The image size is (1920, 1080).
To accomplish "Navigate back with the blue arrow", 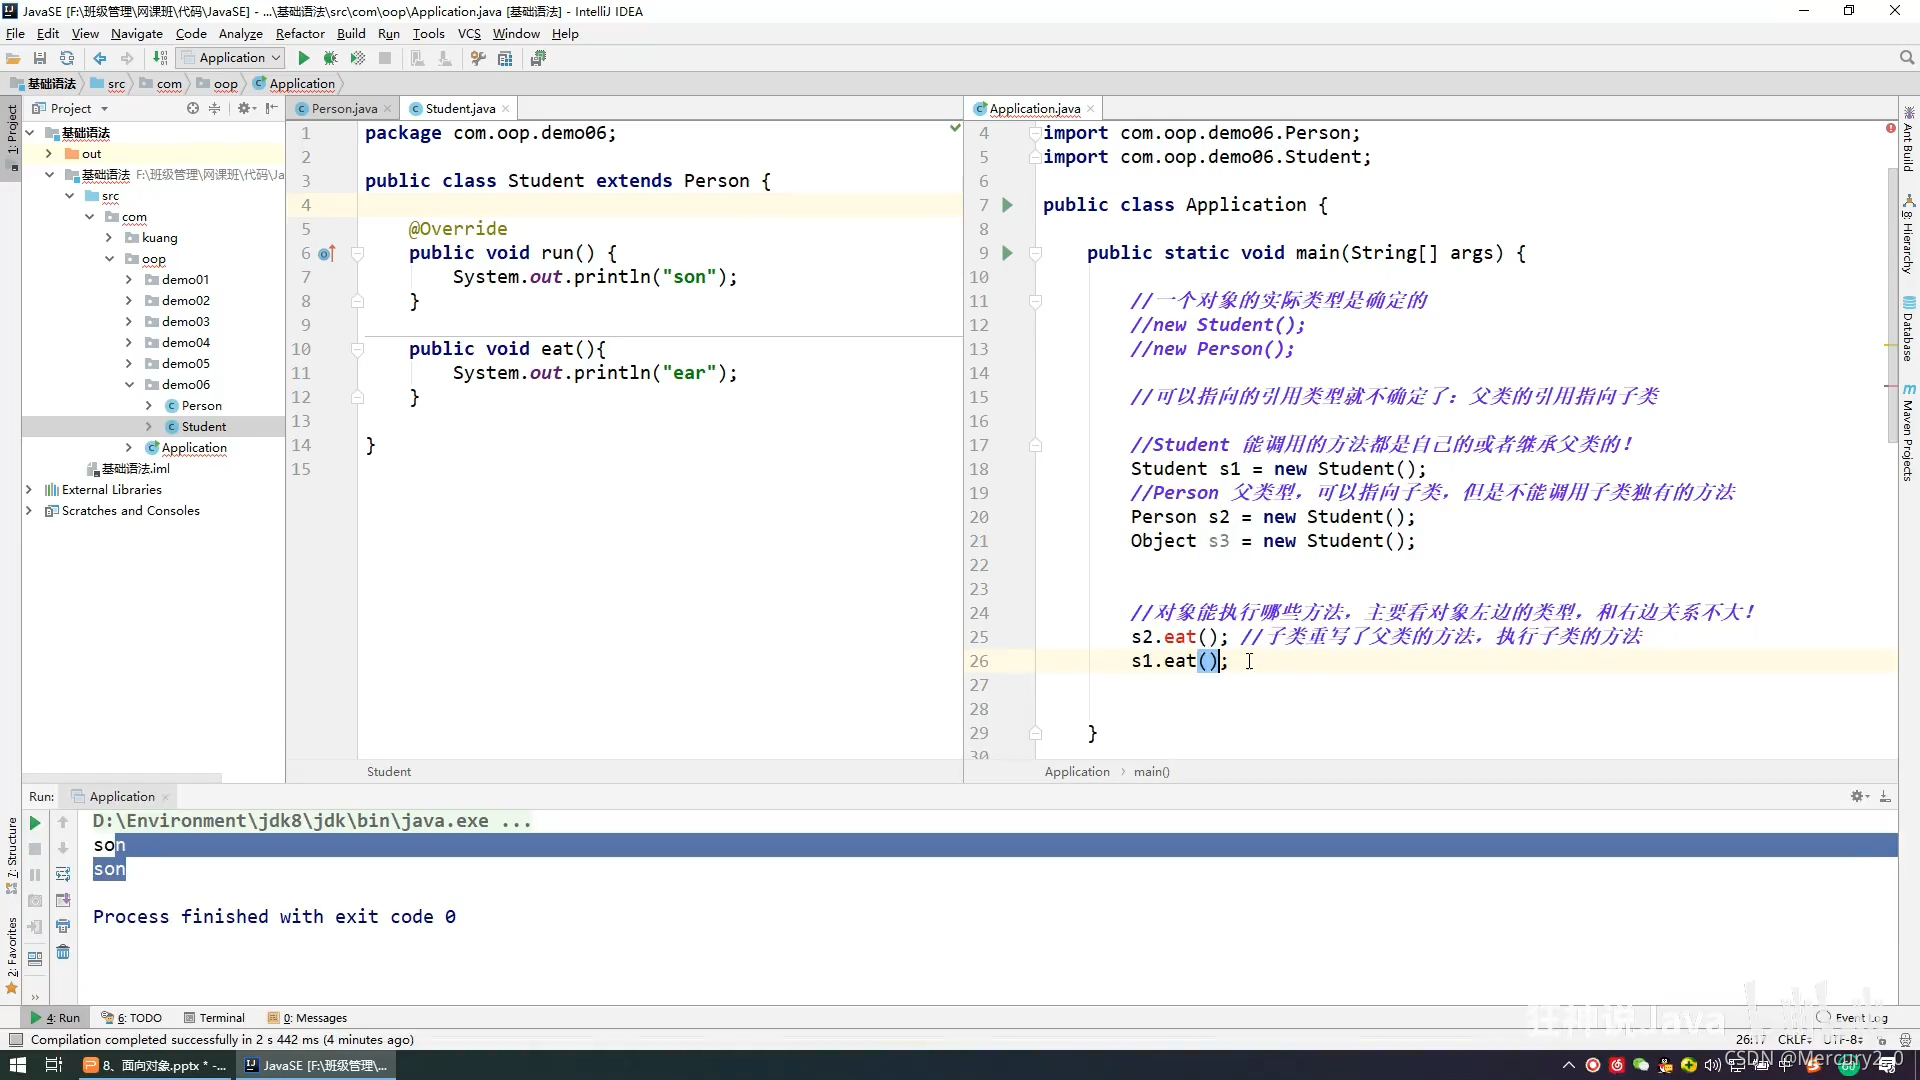I will click(100, 58).
